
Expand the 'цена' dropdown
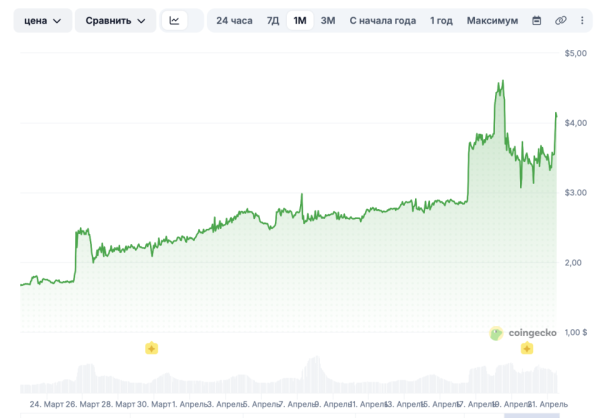click(42, 20)
